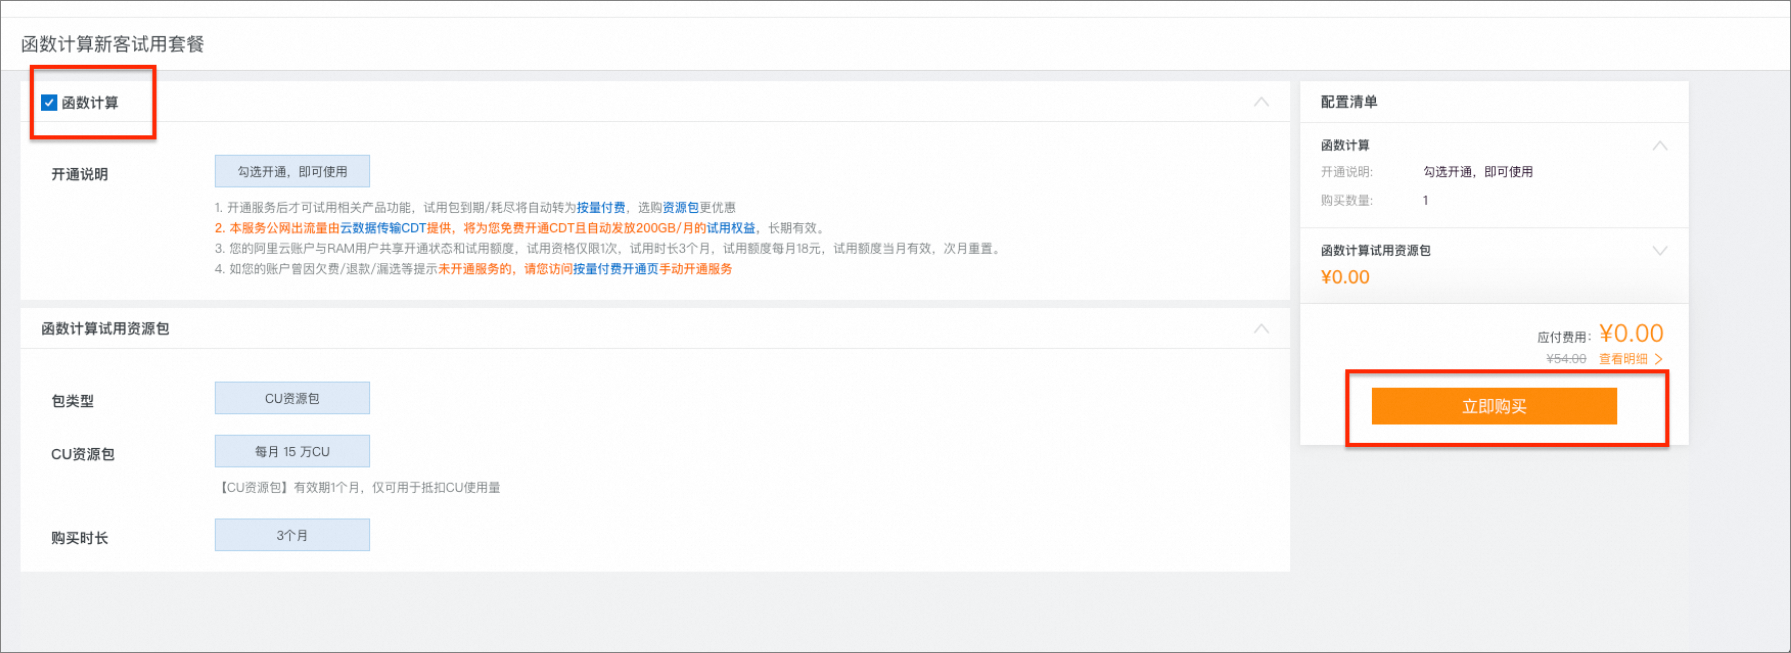Open the 查看明细 price details link
Image resolution: width=1791 pixels, height=653 pixels.
click(1630, 359)
